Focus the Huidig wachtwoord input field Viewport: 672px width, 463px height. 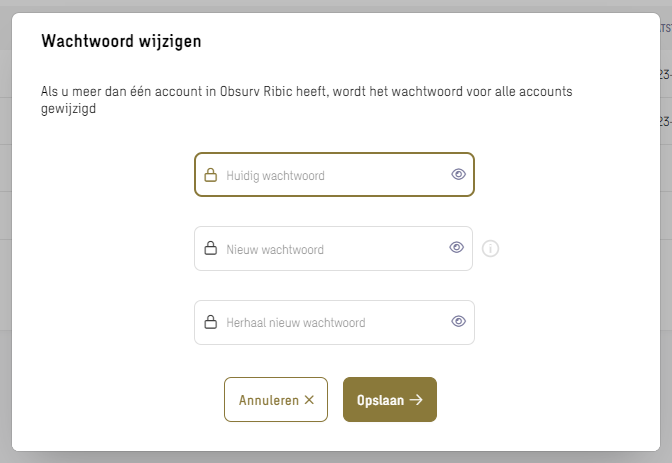334,175
